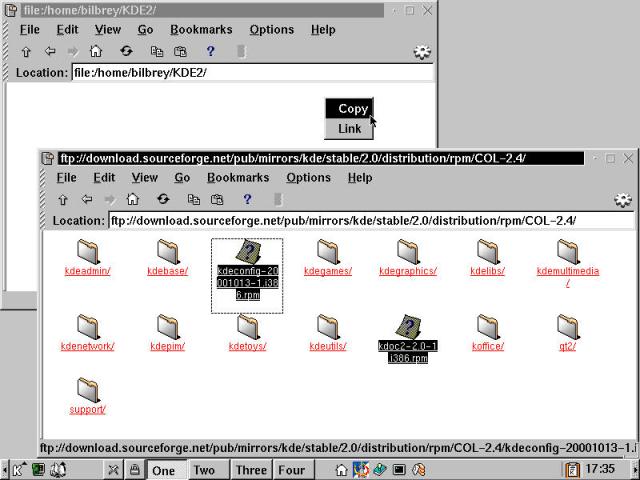Open File menu in the KDE2 window
The height and width of the screenshot is (480, 640).
(x=30, y=29)
